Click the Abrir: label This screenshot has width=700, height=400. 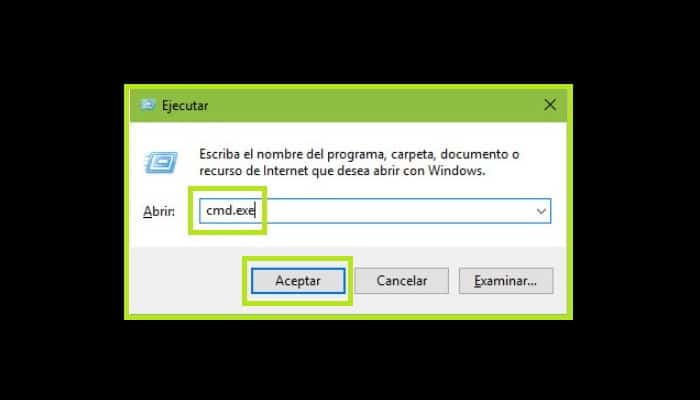tap(158, 212)
